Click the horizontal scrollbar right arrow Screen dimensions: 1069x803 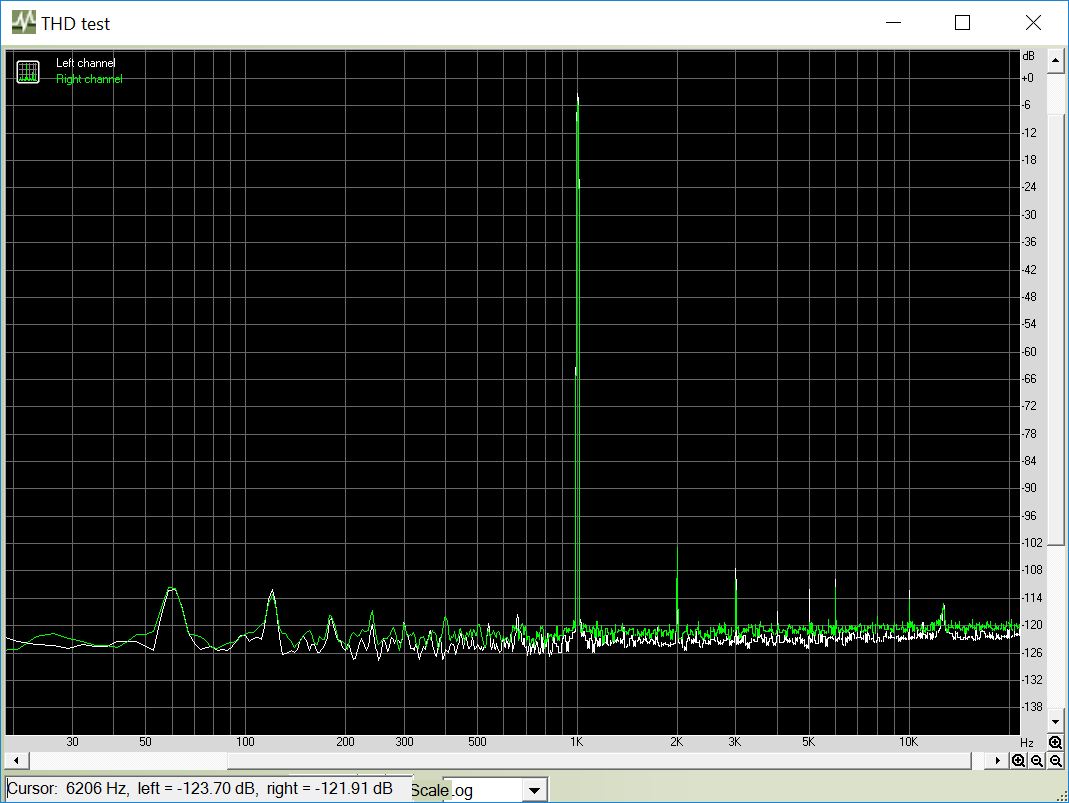[x=997, y=760]
